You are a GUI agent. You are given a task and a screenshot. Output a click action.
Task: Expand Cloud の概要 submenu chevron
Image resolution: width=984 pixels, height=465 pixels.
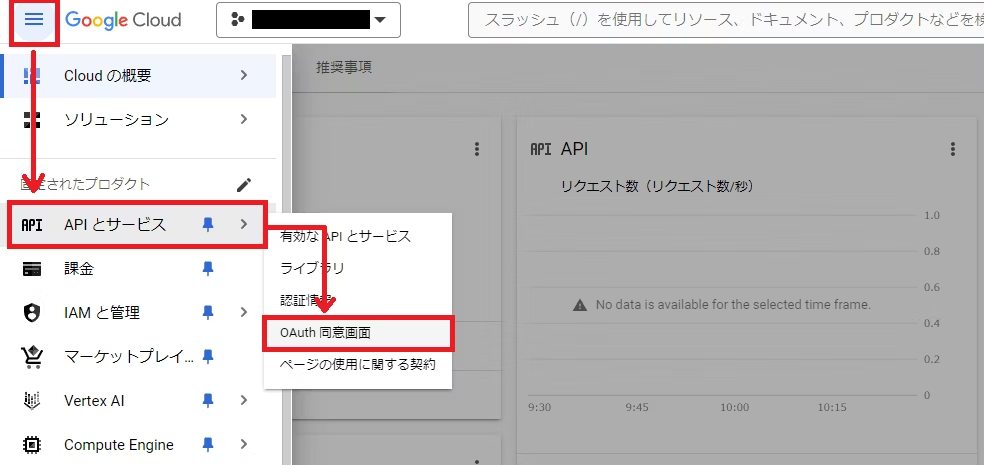[244, 75]
